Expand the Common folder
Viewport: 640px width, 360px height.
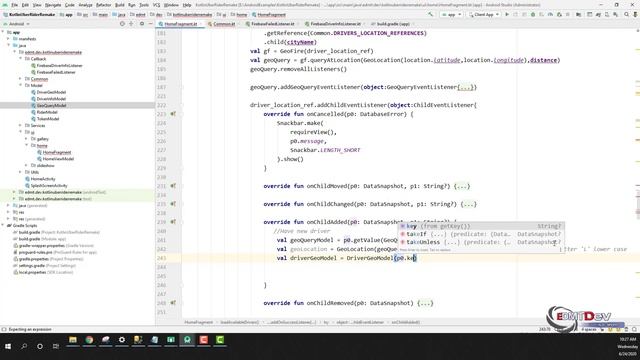(x=20, y=79)
